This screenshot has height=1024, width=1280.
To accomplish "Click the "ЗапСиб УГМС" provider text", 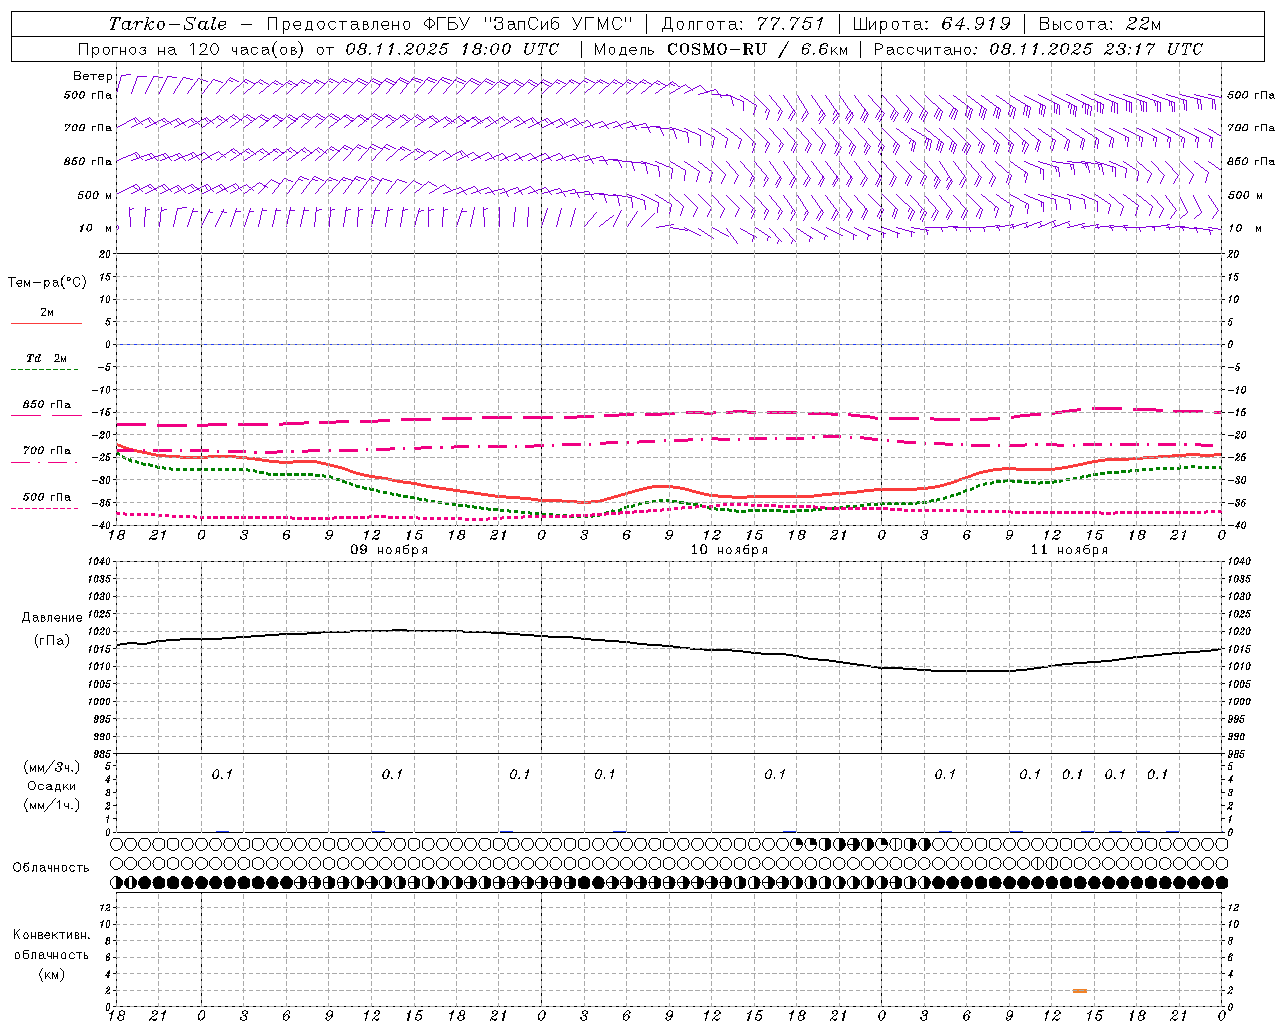I will (558, 24).
